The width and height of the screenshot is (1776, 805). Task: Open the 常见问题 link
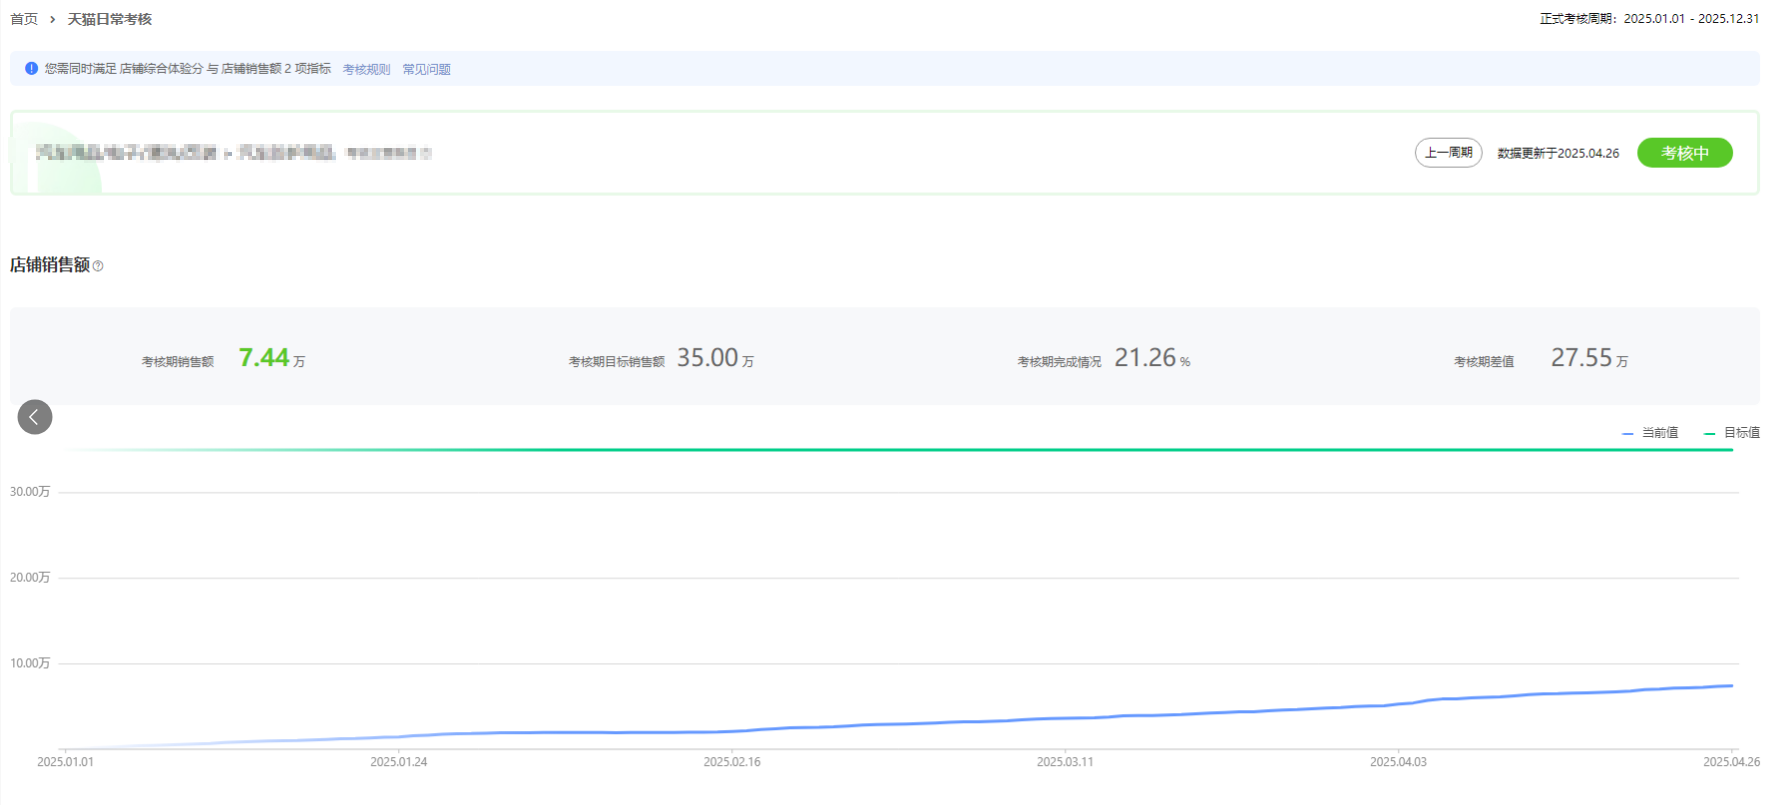(426, 69)
